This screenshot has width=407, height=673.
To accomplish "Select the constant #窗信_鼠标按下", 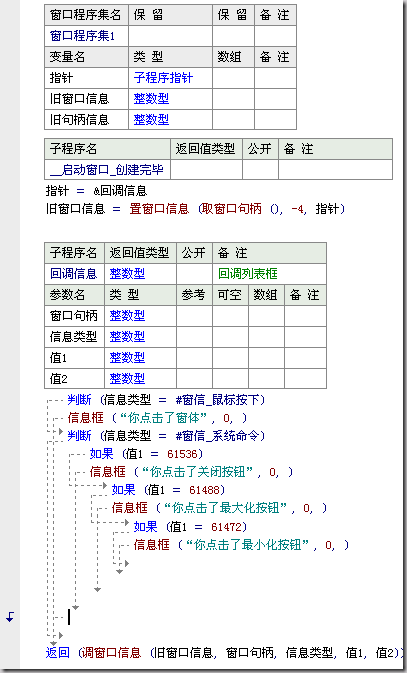I will pyautogui.click(x=218, y=400).
